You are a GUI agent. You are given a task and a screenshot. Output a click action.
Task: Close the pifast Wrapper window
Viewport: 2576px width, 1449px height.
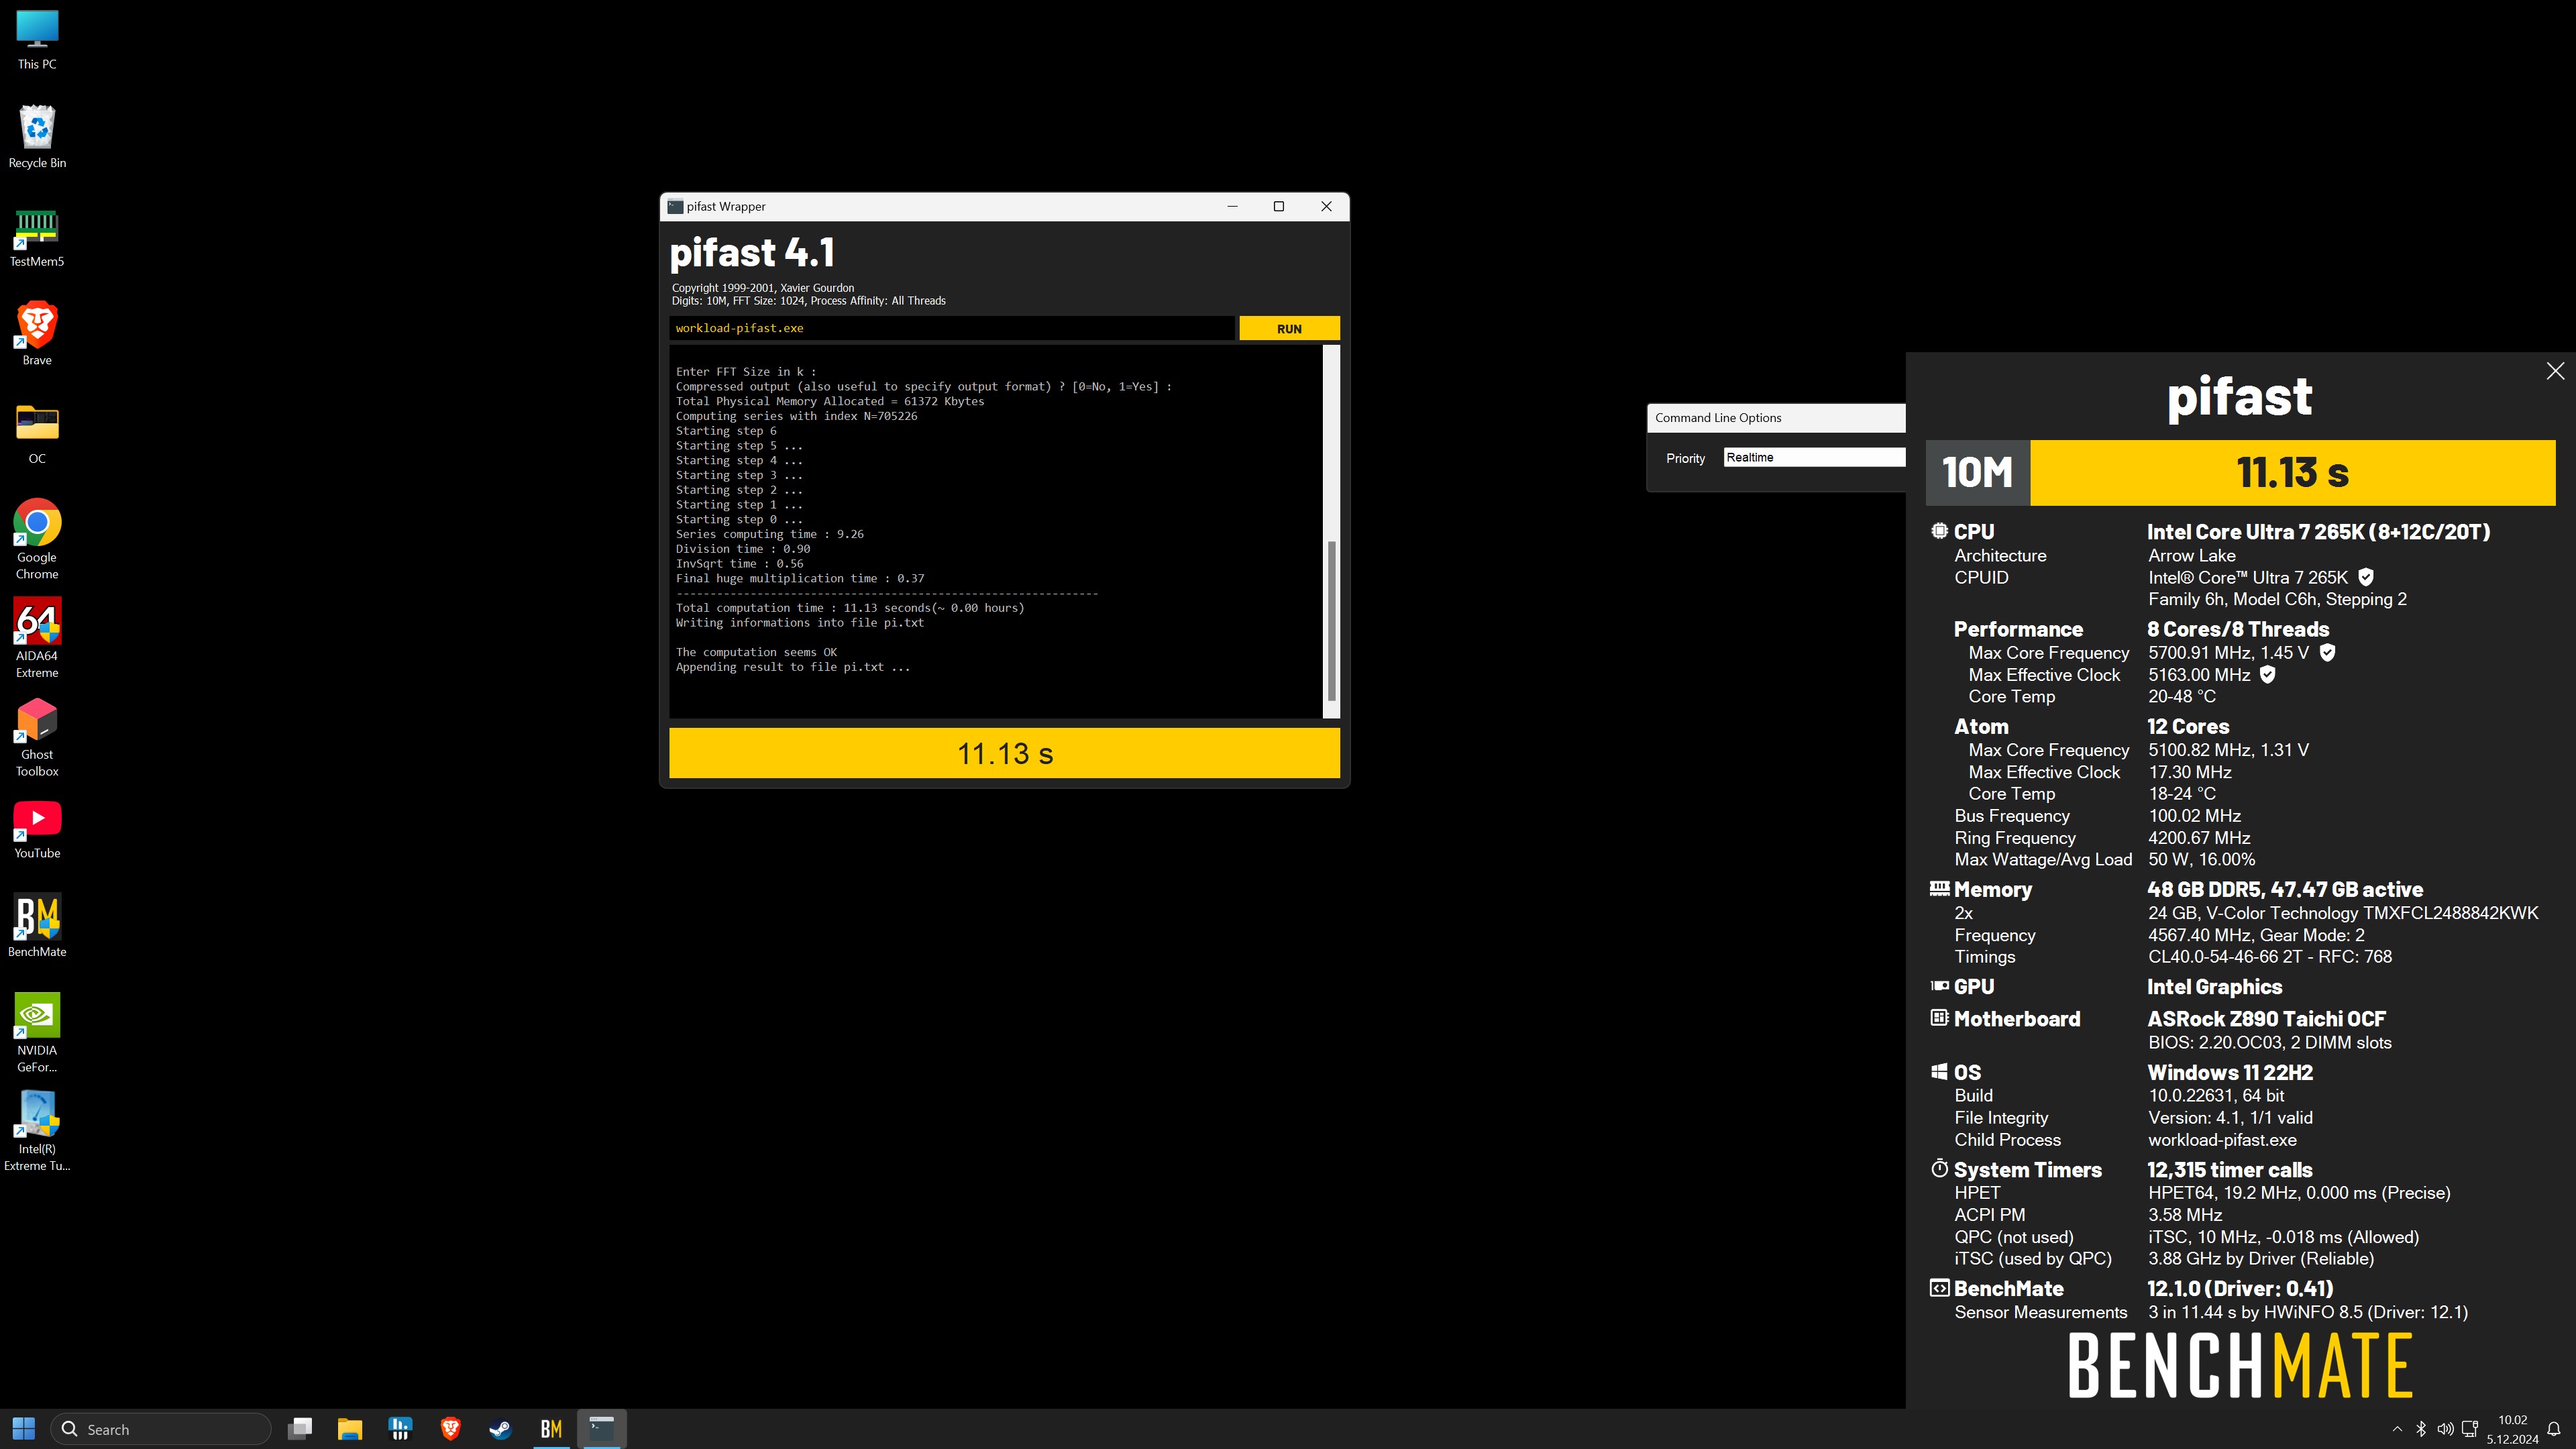[x=1326, y=206]
